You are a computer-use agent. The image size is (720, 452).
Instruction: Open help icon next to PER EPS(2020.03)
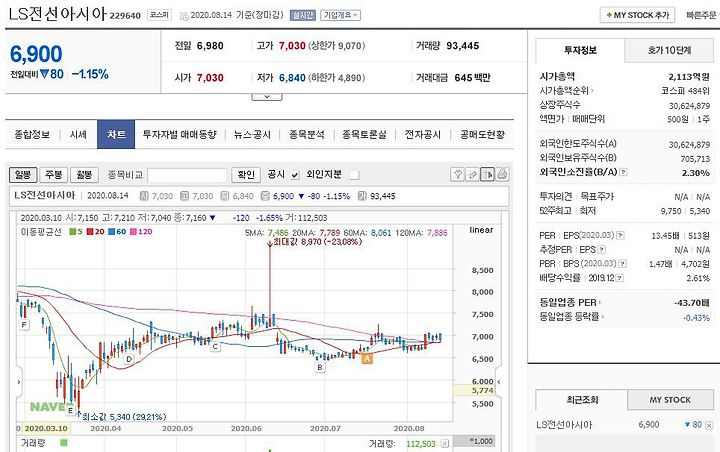click(620, 236)
